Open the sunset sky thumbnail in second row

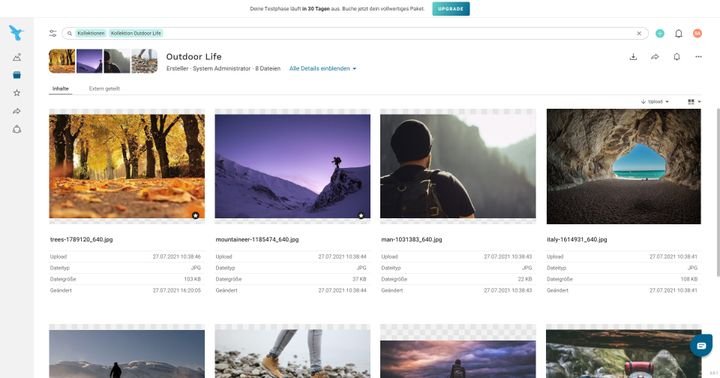coord(458,359)
